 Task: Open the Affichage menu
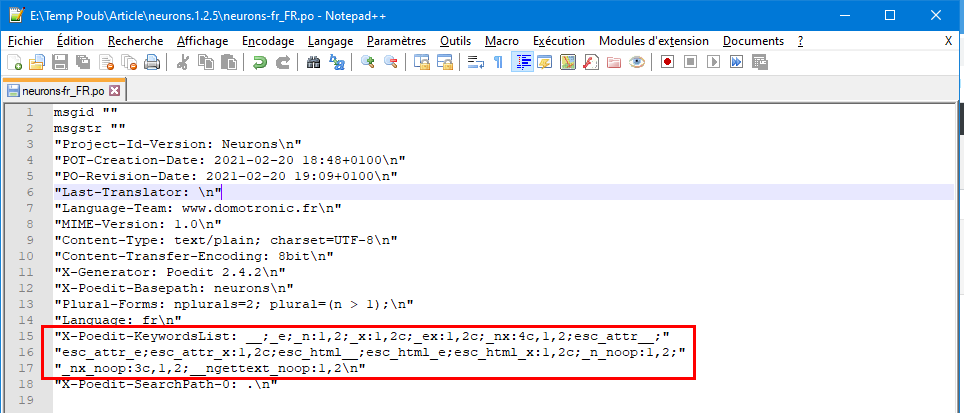click(x=202, y=41)
